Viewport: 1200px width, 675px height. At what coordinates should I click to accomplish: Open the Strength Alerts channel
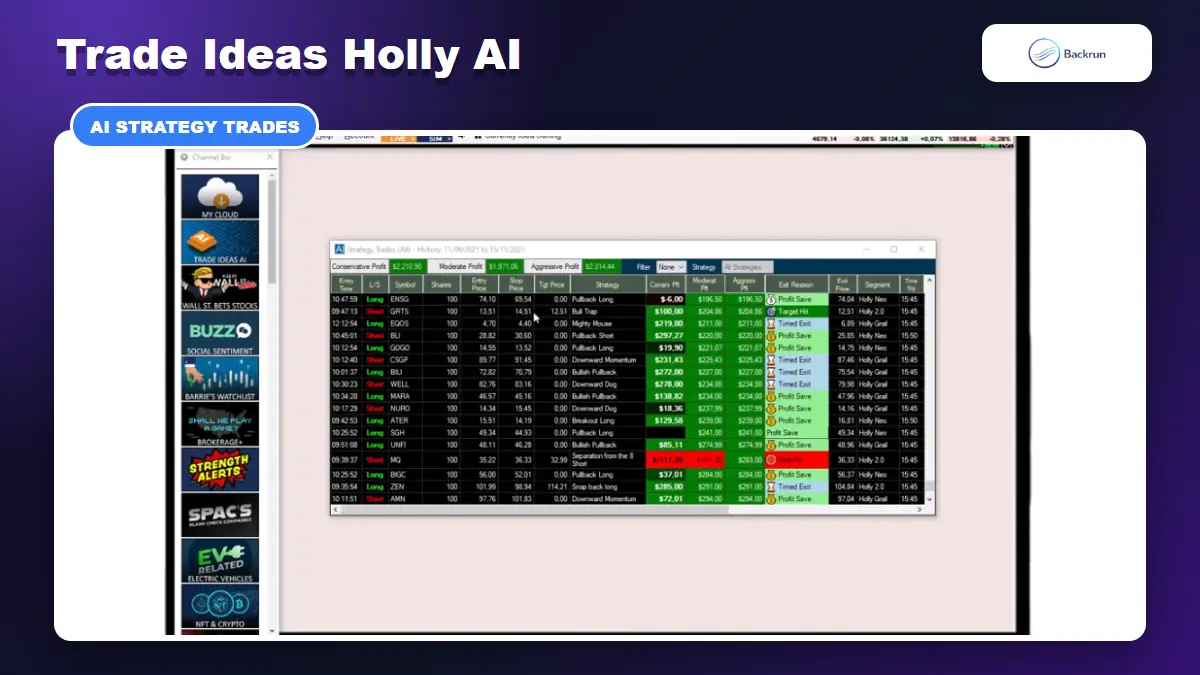(220, 469)
